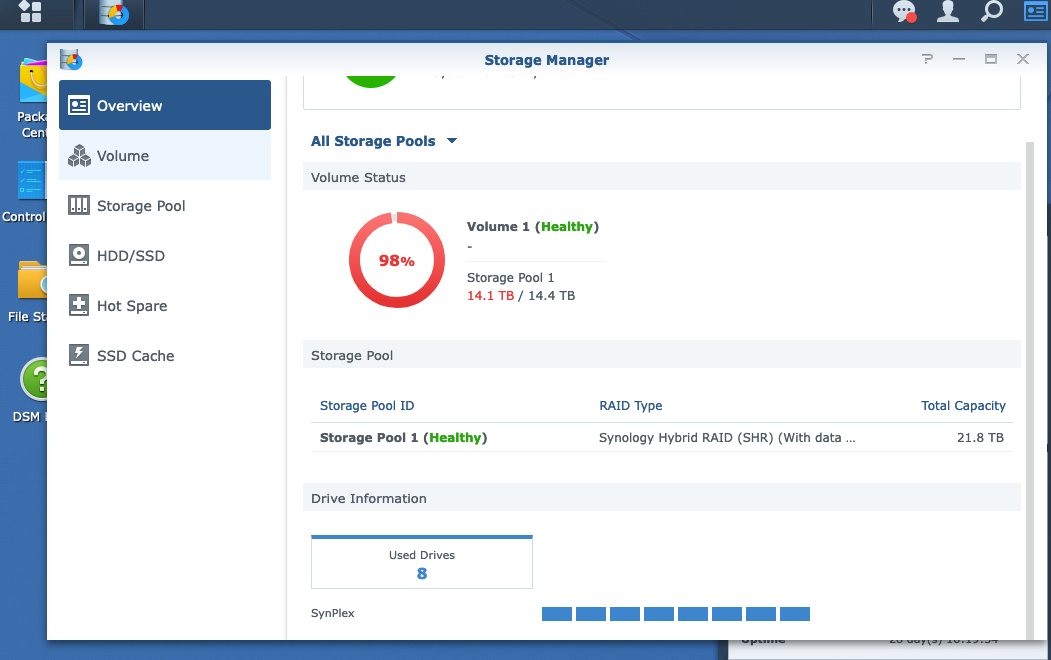The image size is (1051, 660).
Task: Select the first SynPlex drive segment
Action: point(556,613)
